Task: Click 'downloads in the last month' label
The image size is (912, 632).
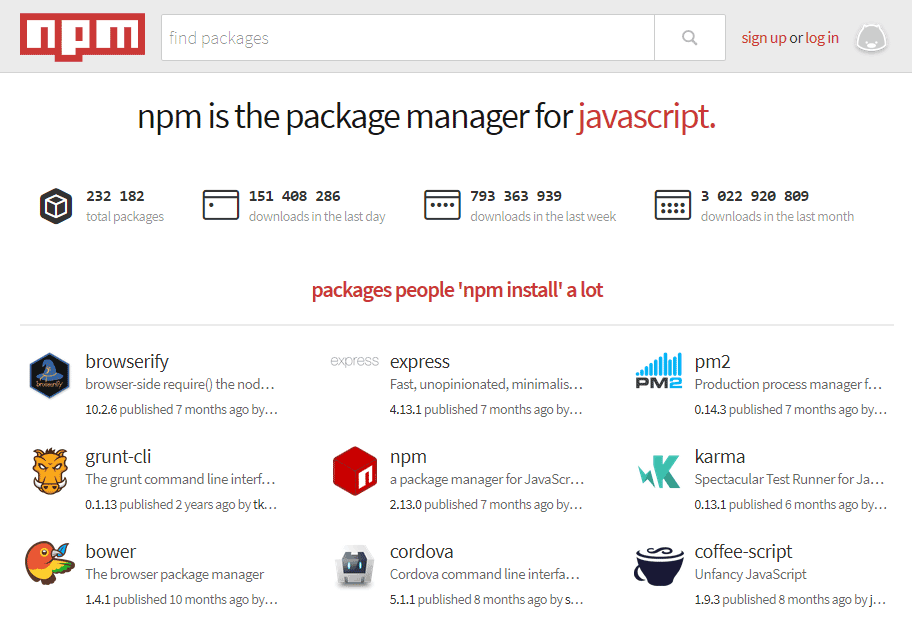Action: pyautogui.click(x=777, y=217)
